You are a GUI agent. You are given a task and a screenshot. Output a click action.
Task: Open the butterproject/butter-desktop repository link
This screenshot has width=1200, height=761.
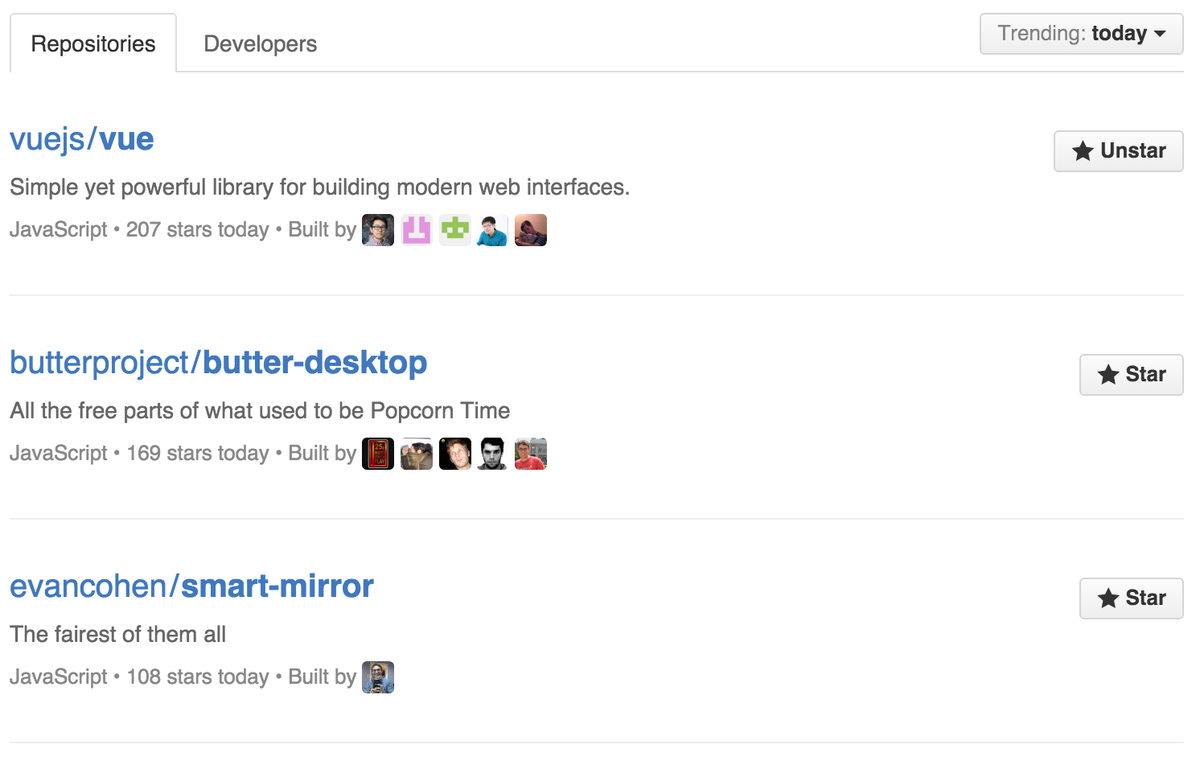click(219, 362)
